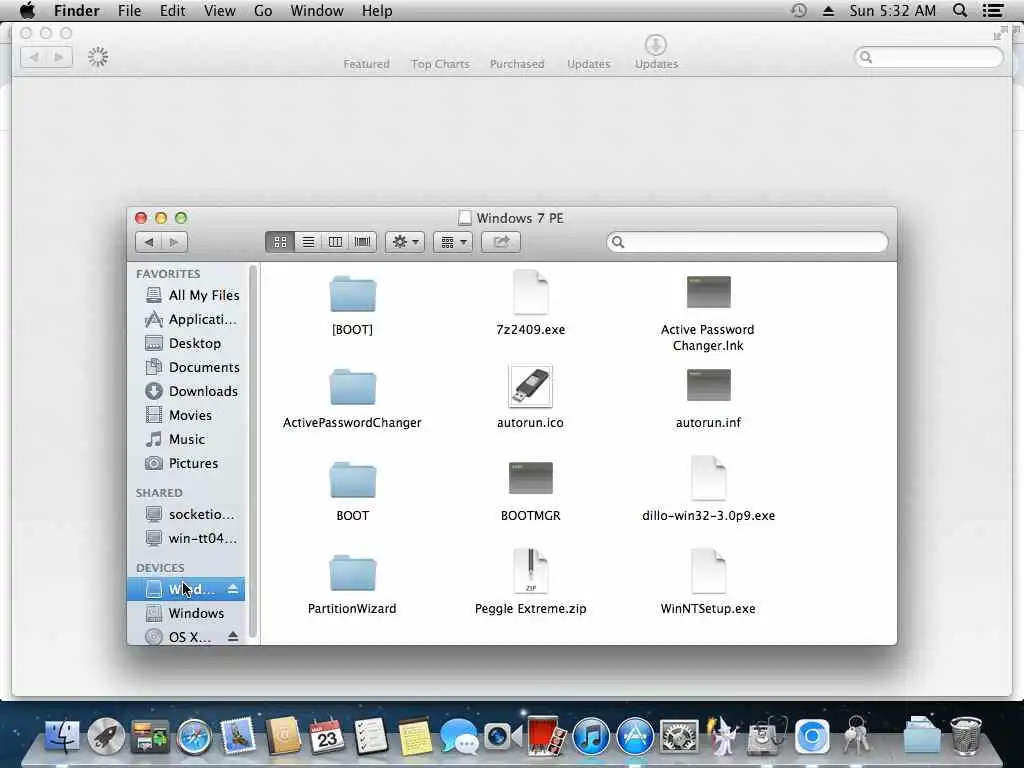Open the Time Machine menu bar icon
The height and width of the screenshot is (768, 1024).
[x=798, y=10]
